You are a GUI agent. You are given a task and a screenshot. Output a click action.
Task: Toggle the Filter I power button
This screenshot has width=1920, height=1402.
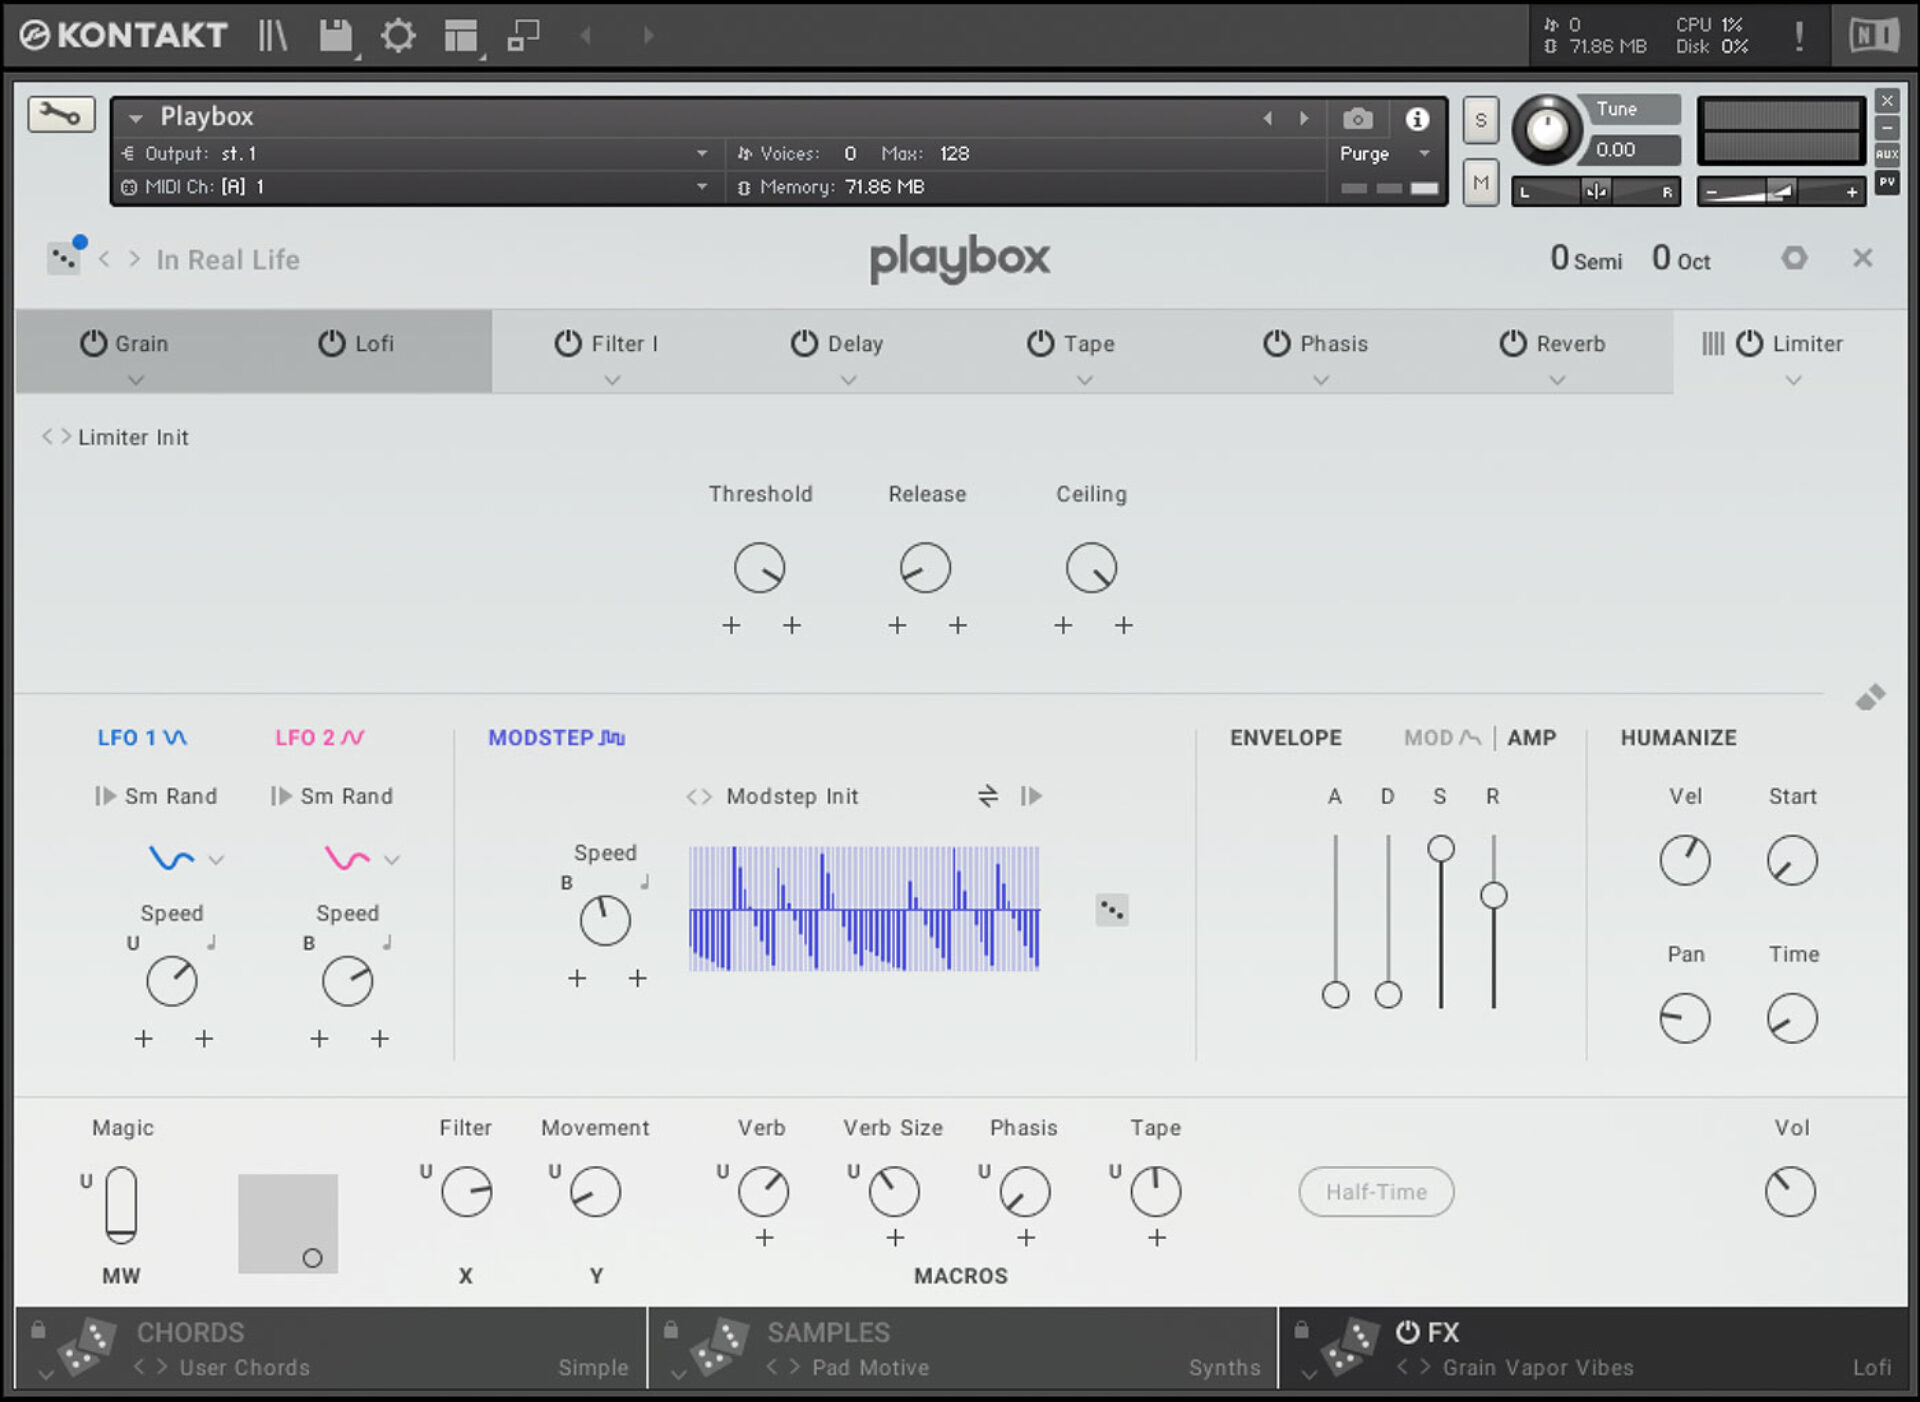click(568, 343)
